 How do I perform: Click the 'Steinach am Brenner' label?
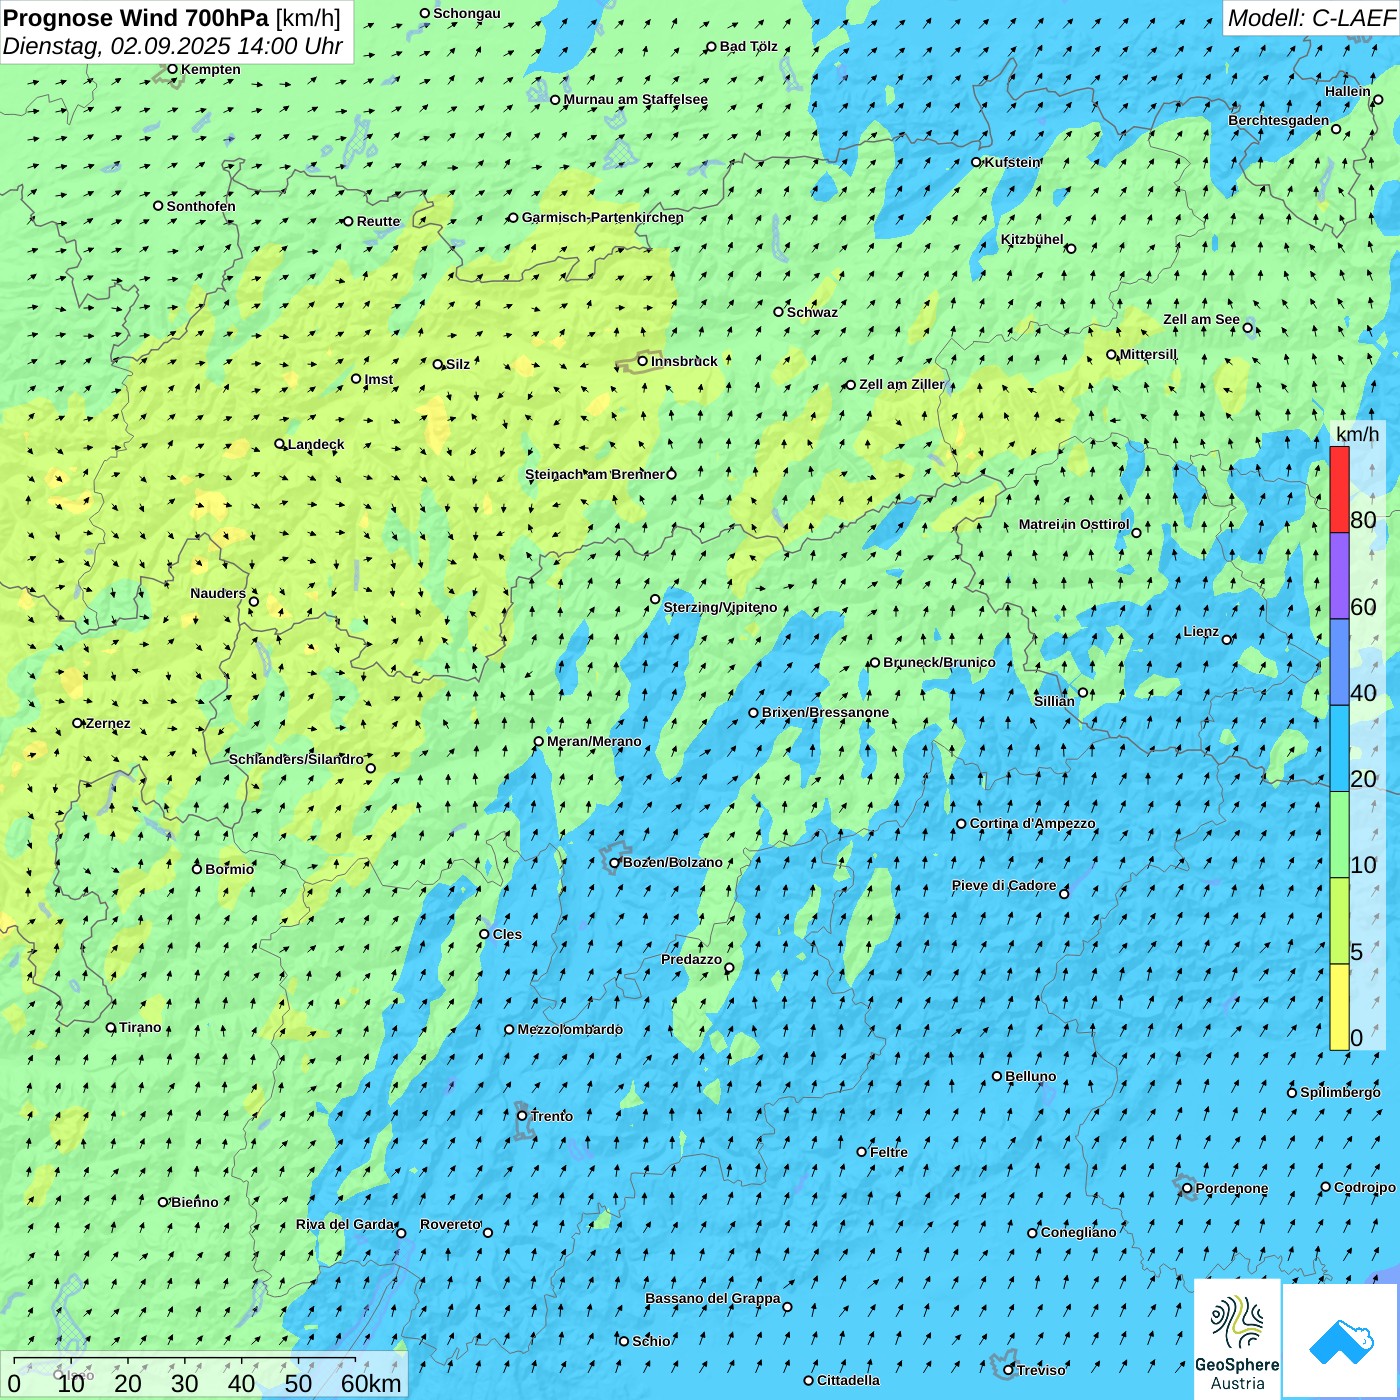tap(595, 474)
